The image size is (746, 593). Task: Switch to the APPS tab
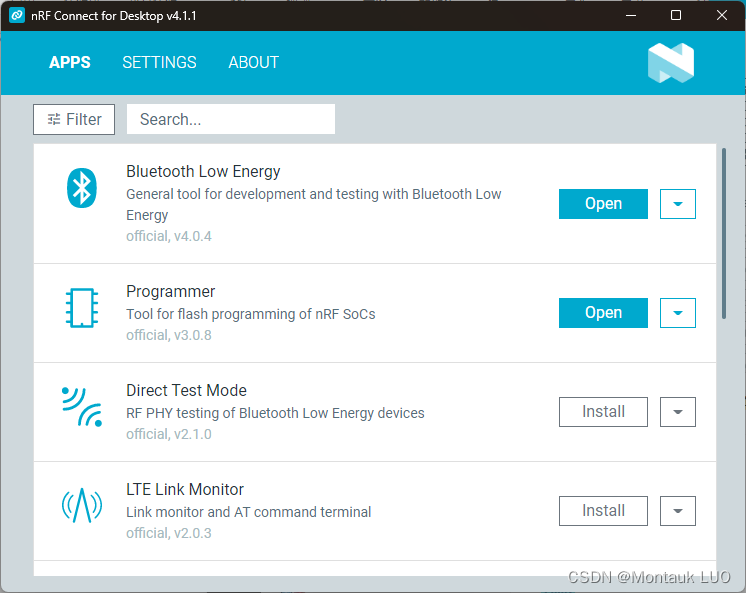[x=69, y=62]
